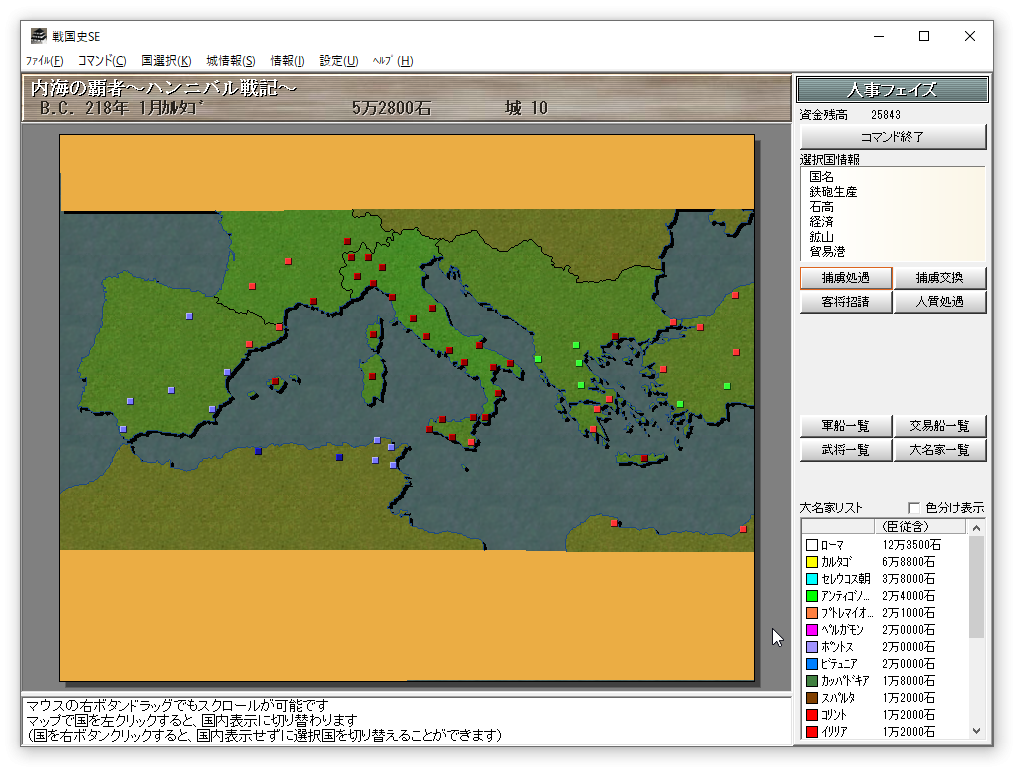
Task: Click the blue ビテュニア color box
Action: click(x=812, y=664)
